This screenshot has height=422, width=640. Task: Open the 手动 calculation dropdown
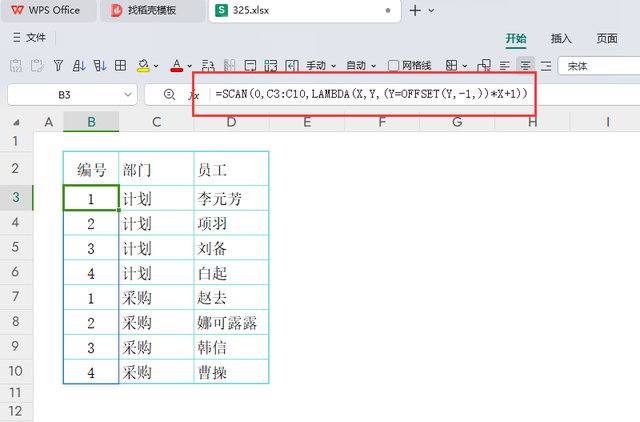(321, 65)
